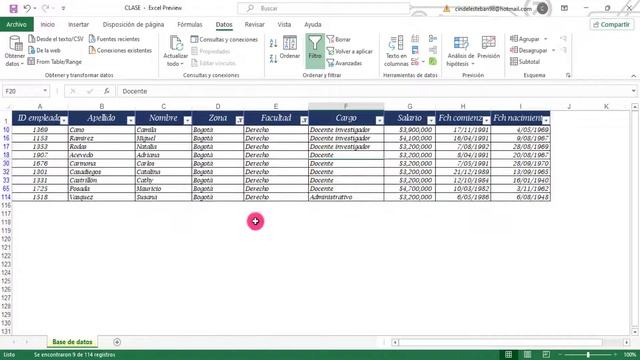Choose From Table/Range option
The width and height of the screenshot is (640, 360).
click(55, 62)
